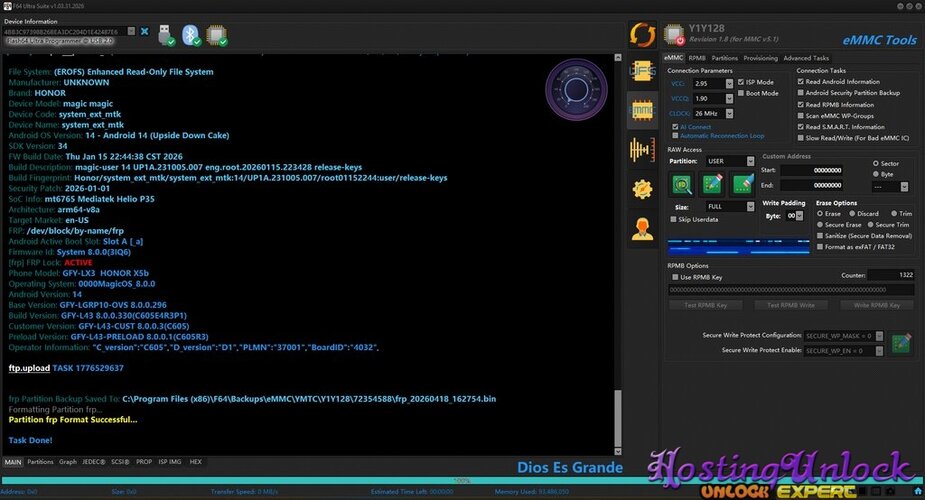Switch to the Graph log tab
This screenshot has width=925, height=500.
tap(68, 462)
